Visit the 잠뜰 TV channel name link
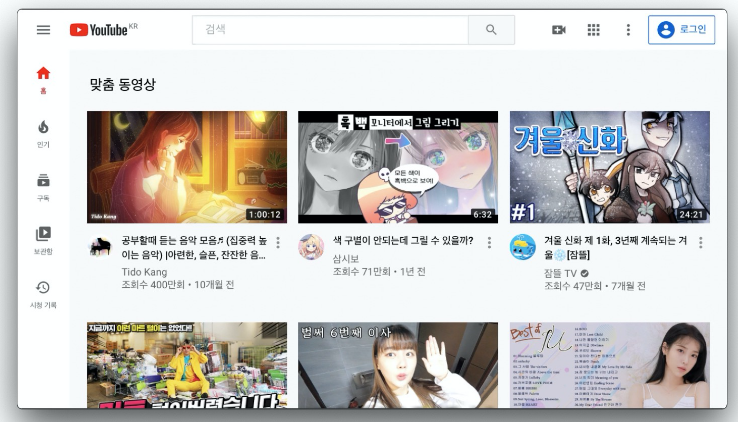This screenshot has height=422, width=738. (561, 273)
